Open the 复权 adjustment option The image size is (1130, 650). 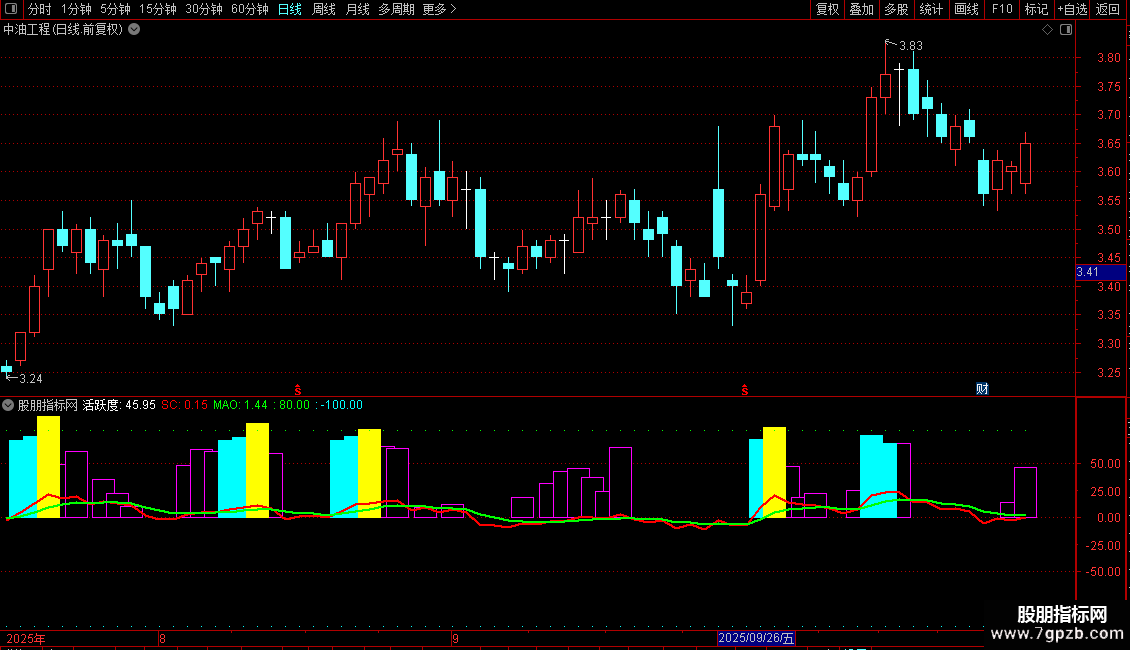point(827,9)
